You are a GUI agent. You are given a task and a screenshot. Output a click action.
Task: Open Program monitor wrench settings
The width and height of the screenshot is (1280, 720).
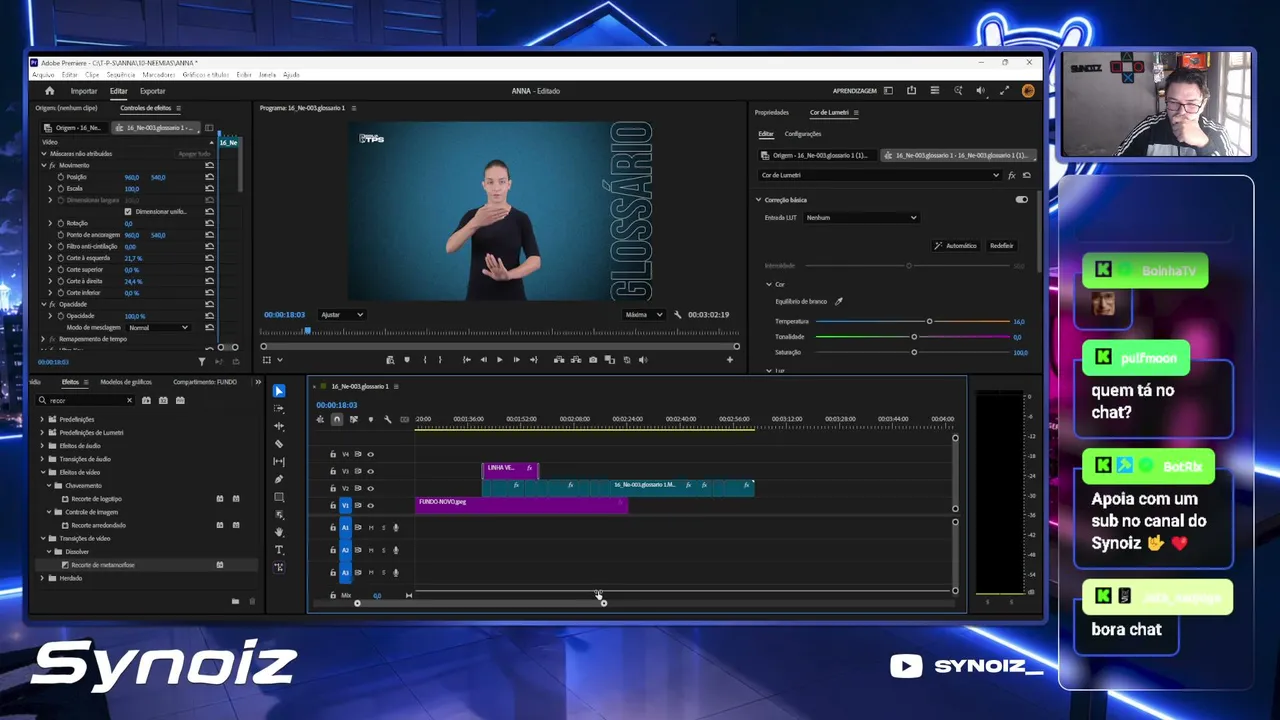coord(678,314)
